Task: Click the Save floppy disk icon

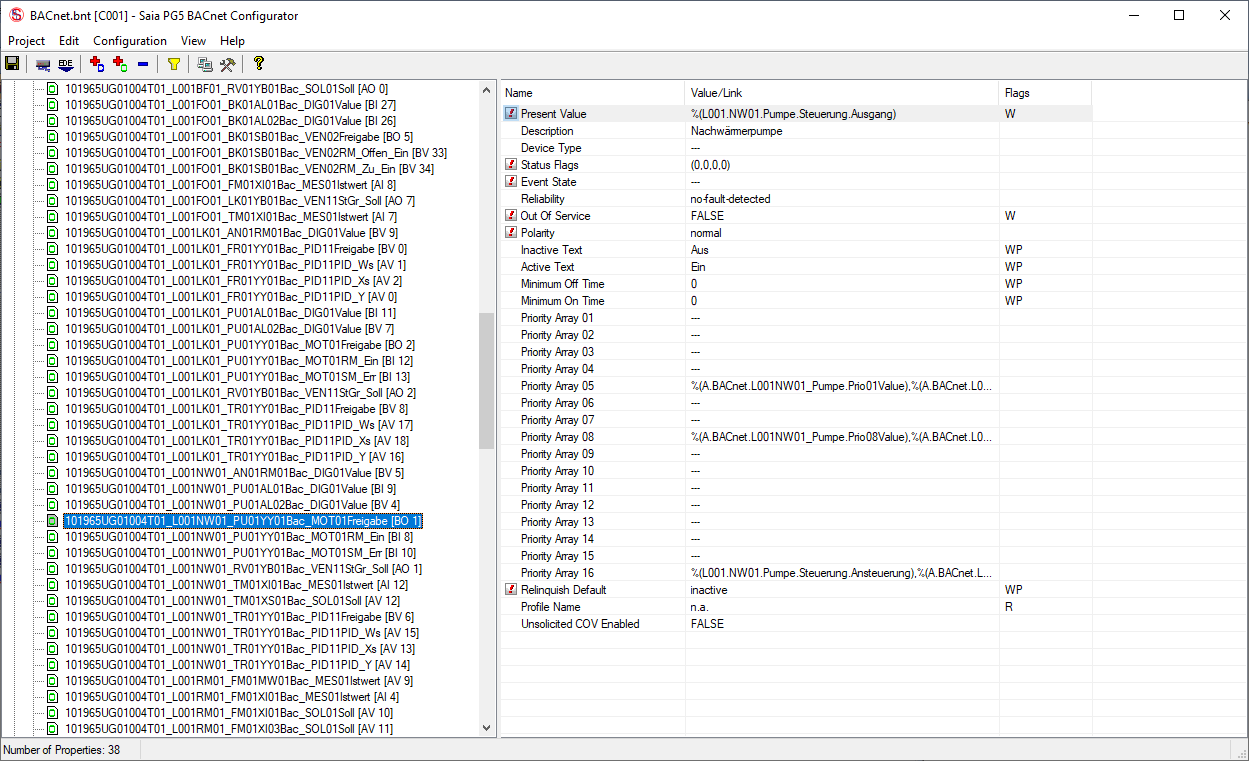Action: pyautogui.click(x=12, y=64)
